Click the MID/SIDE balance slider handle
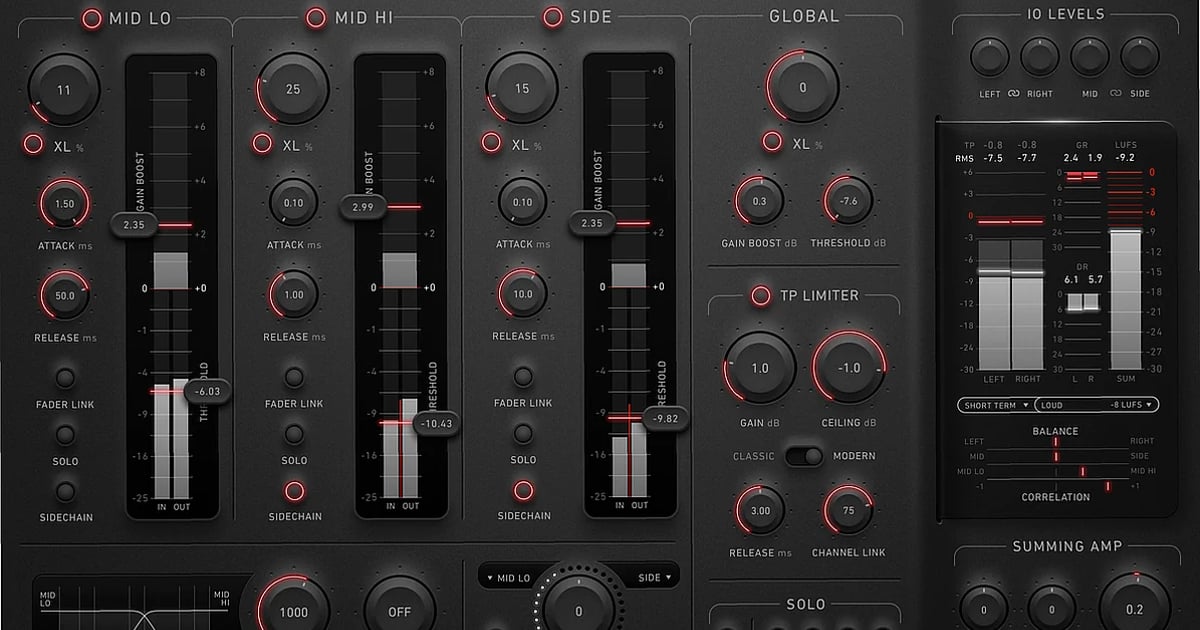Screen dimensions: 1200x630 (1057, 456)
